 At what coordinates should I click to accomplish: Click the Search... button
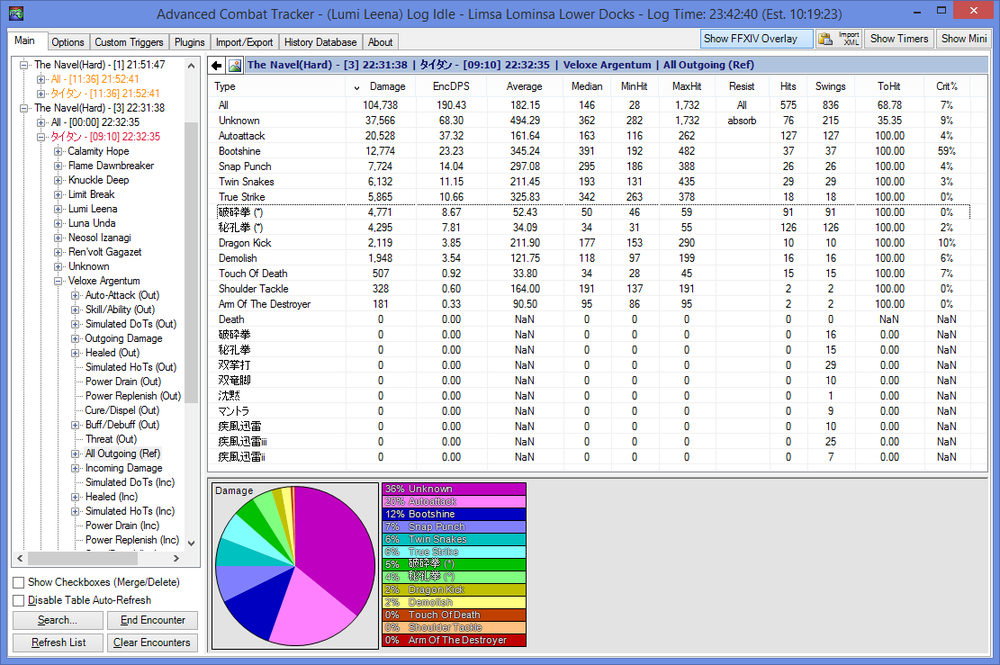57,620
